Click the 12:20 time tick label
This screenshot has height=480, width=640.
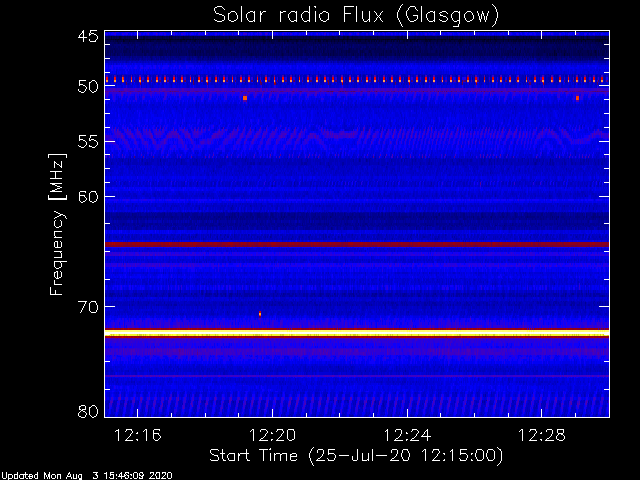pyautogui.click(x=272, y=436)
